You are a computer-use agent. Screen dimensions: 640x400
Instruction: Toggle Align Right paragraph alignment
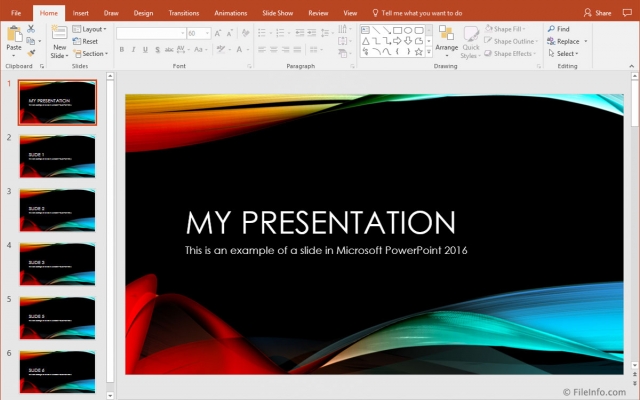tap(285, 49)
